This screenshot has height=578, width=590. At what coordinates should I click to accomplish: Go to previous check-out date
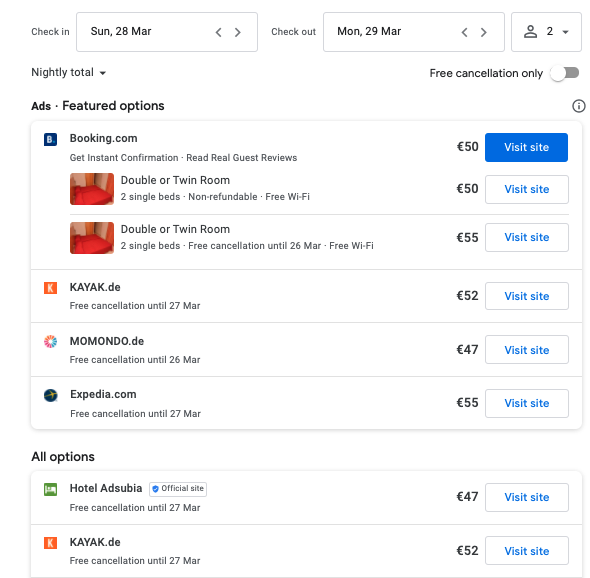(x=465, y=32)
